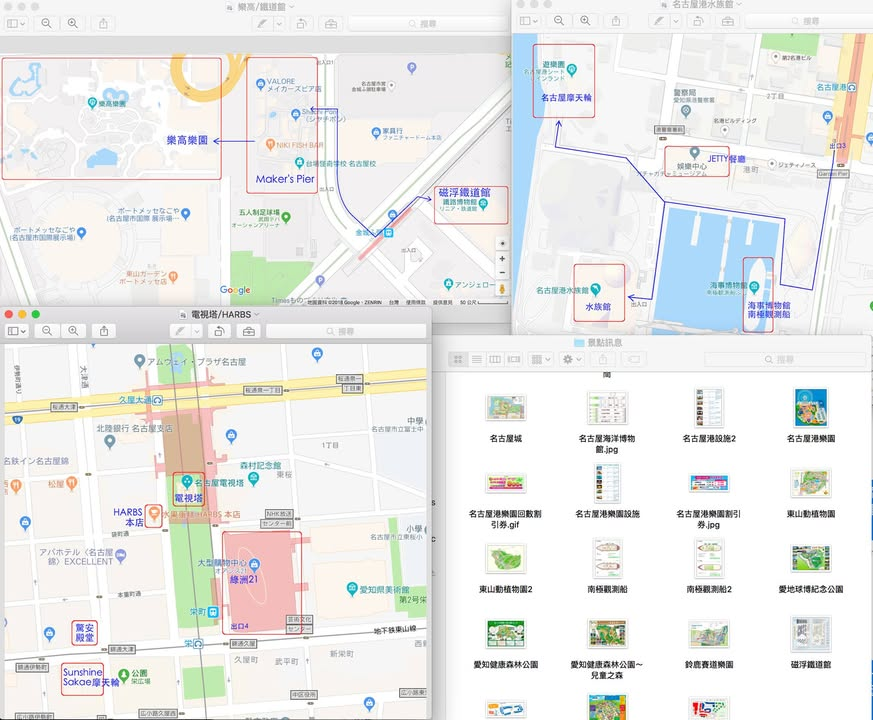Open the 電視塔/HARBS title dropdown chevron
The height and width of the screenshot is (720, 873).
pos(258,315)
